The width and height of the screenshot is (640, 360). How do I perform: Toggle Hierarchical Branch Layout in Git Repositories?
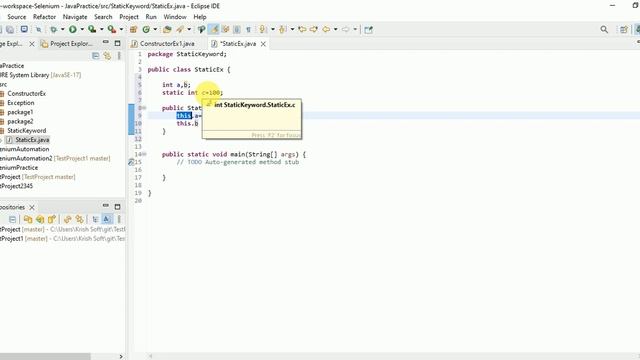(x=95, y=219)
